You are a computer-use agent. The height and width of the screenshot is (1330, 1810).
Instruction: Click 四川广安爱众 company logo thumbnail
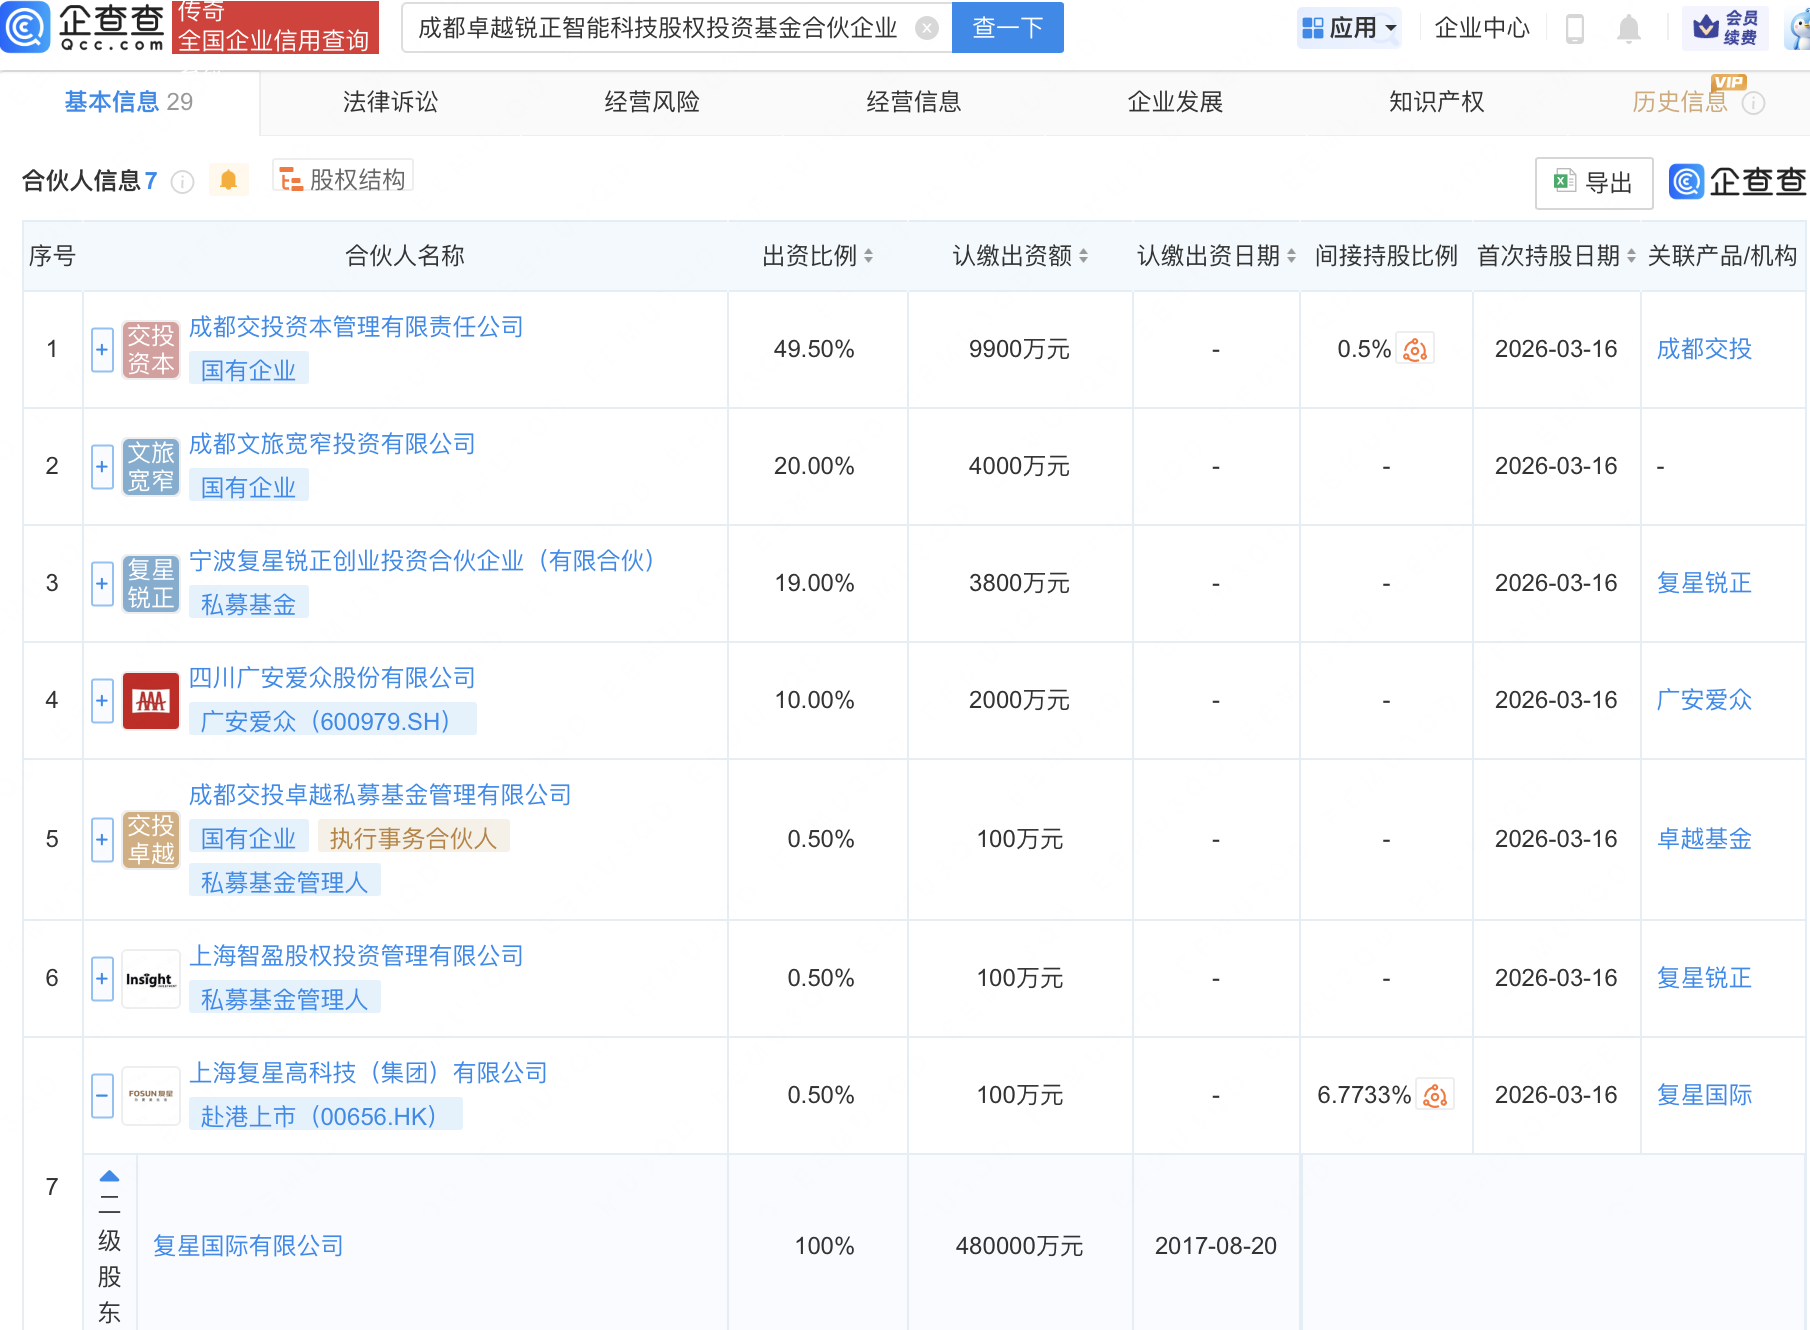pos(150,700)
